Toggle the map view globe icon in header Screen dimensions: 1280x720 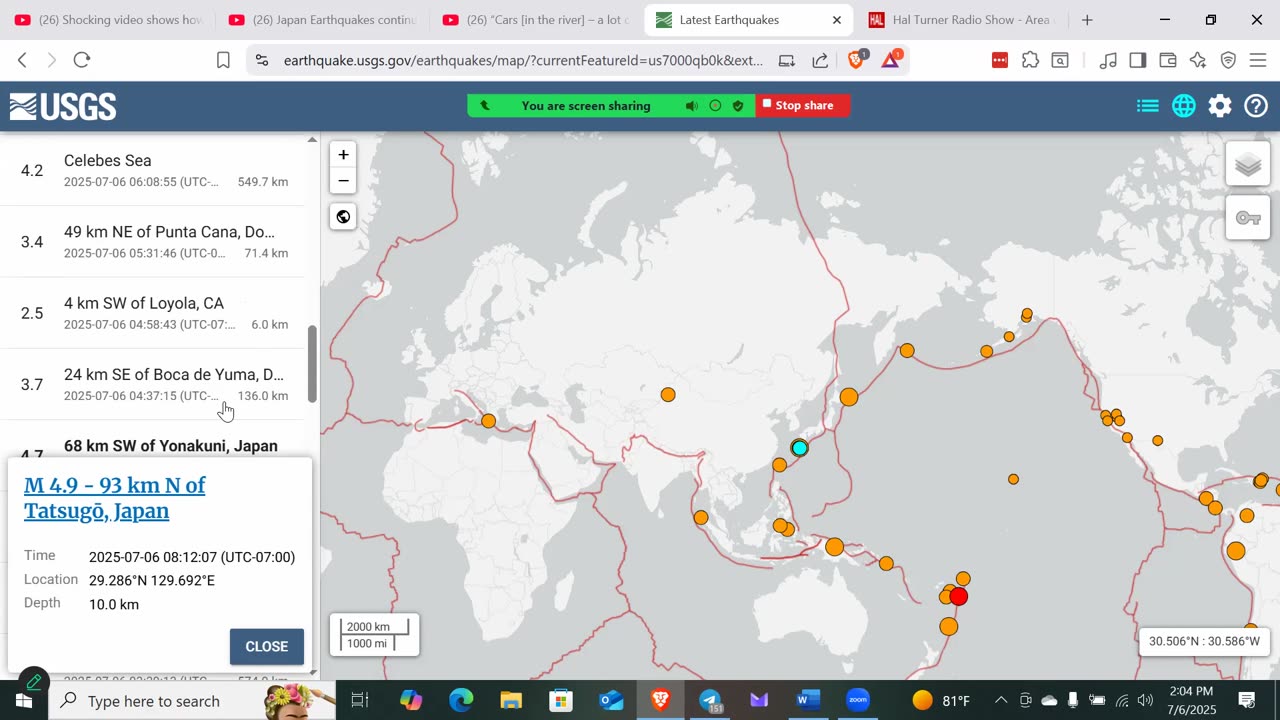pos(1184,106)
